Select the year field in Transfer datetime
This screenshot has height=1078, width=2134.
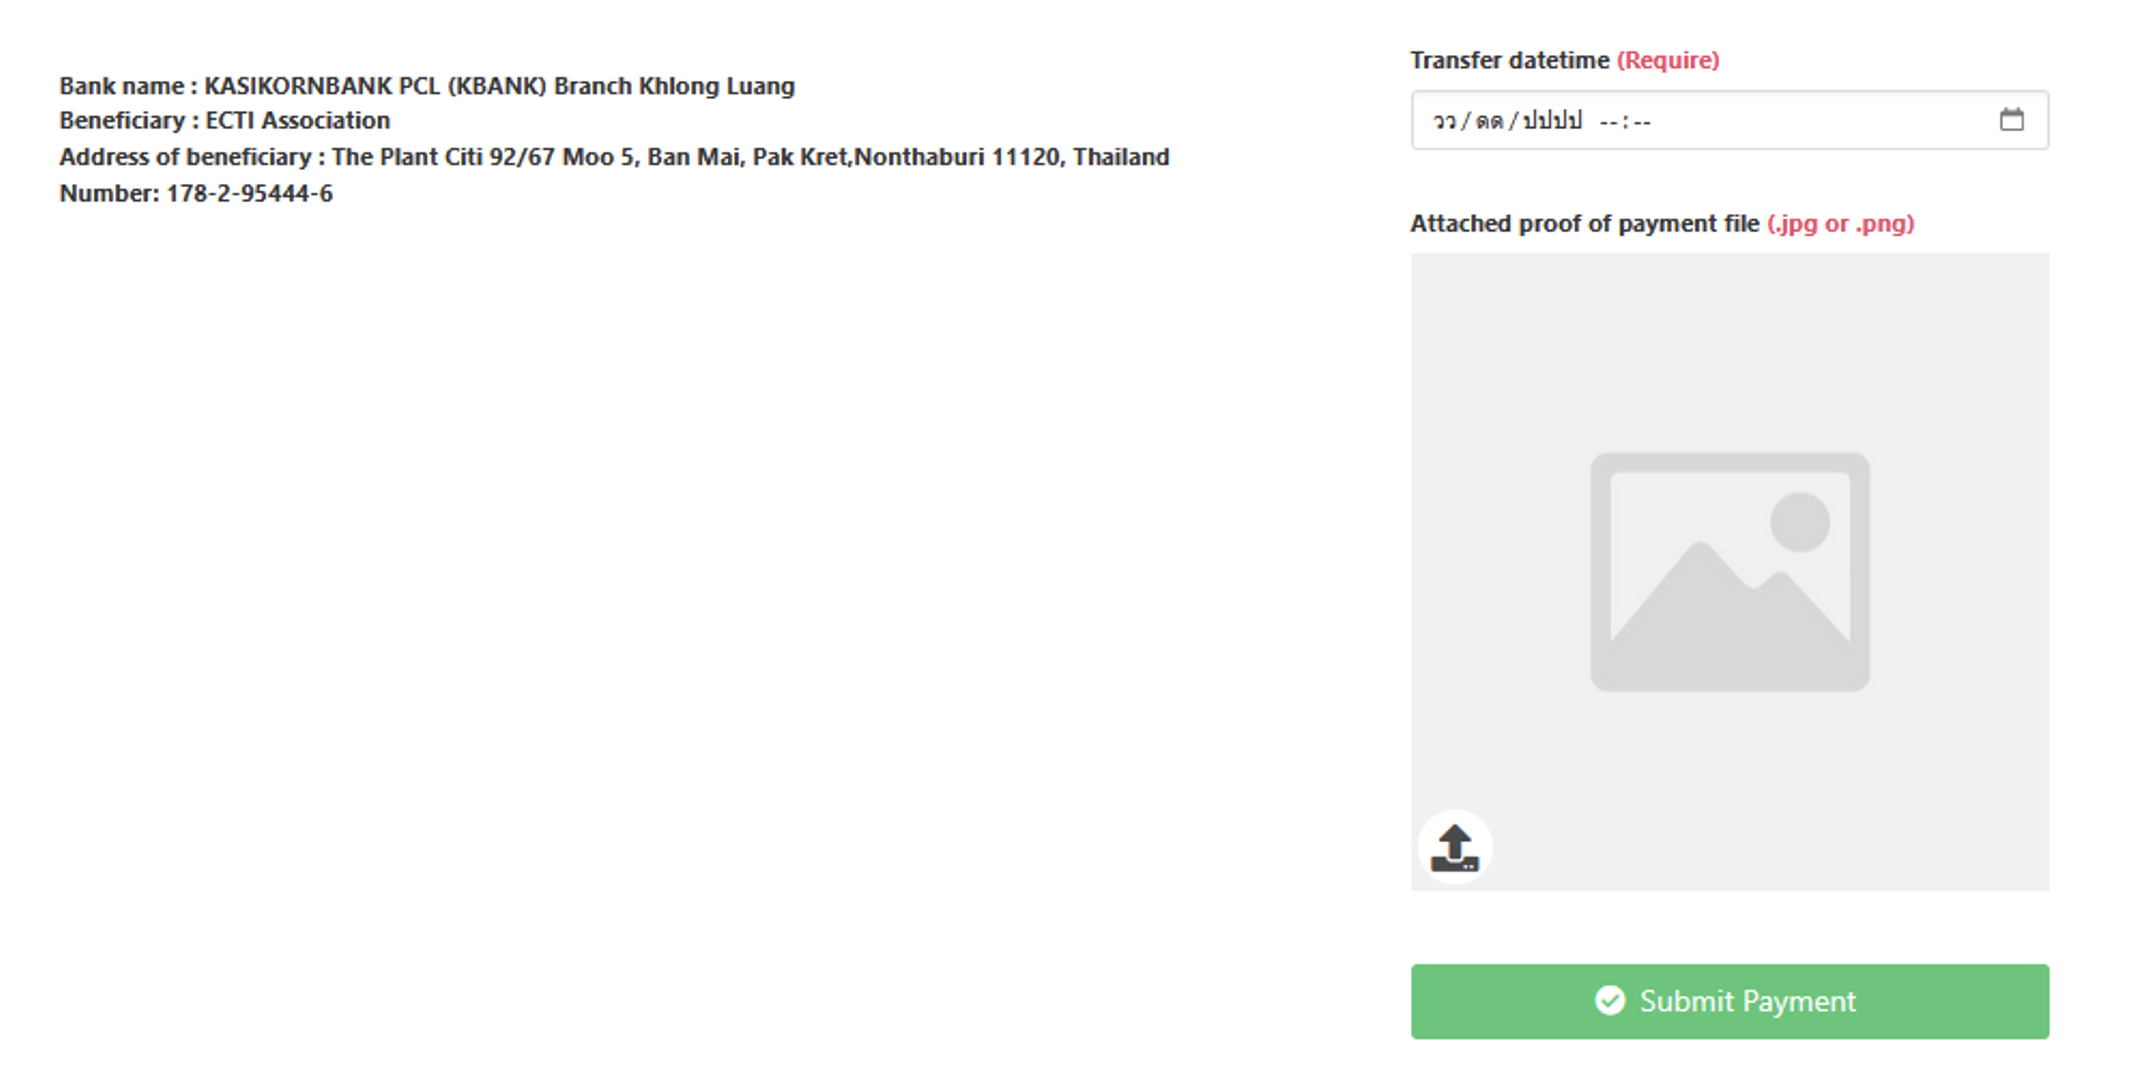click(x=1552, y=121)
